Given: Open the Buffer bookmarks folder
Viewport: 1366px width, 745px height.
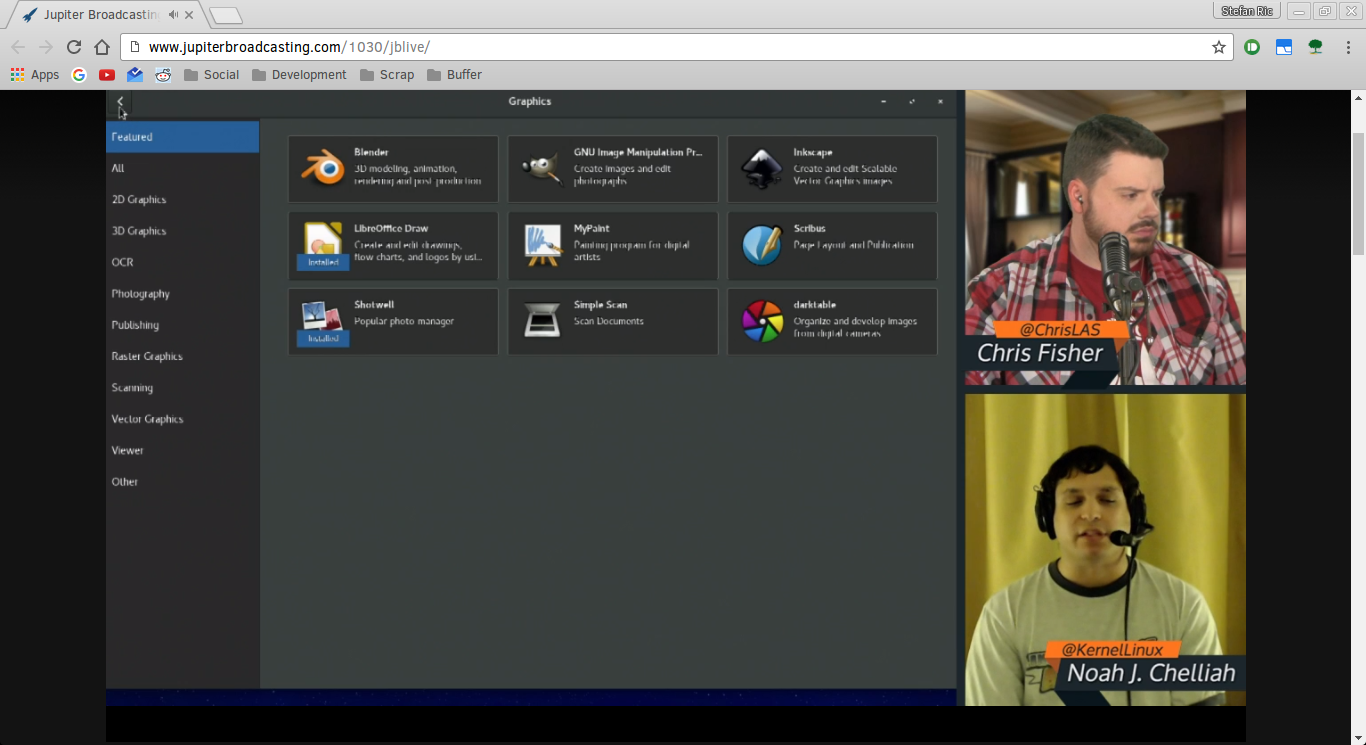Looking at the screenshot, I should 454,75.
